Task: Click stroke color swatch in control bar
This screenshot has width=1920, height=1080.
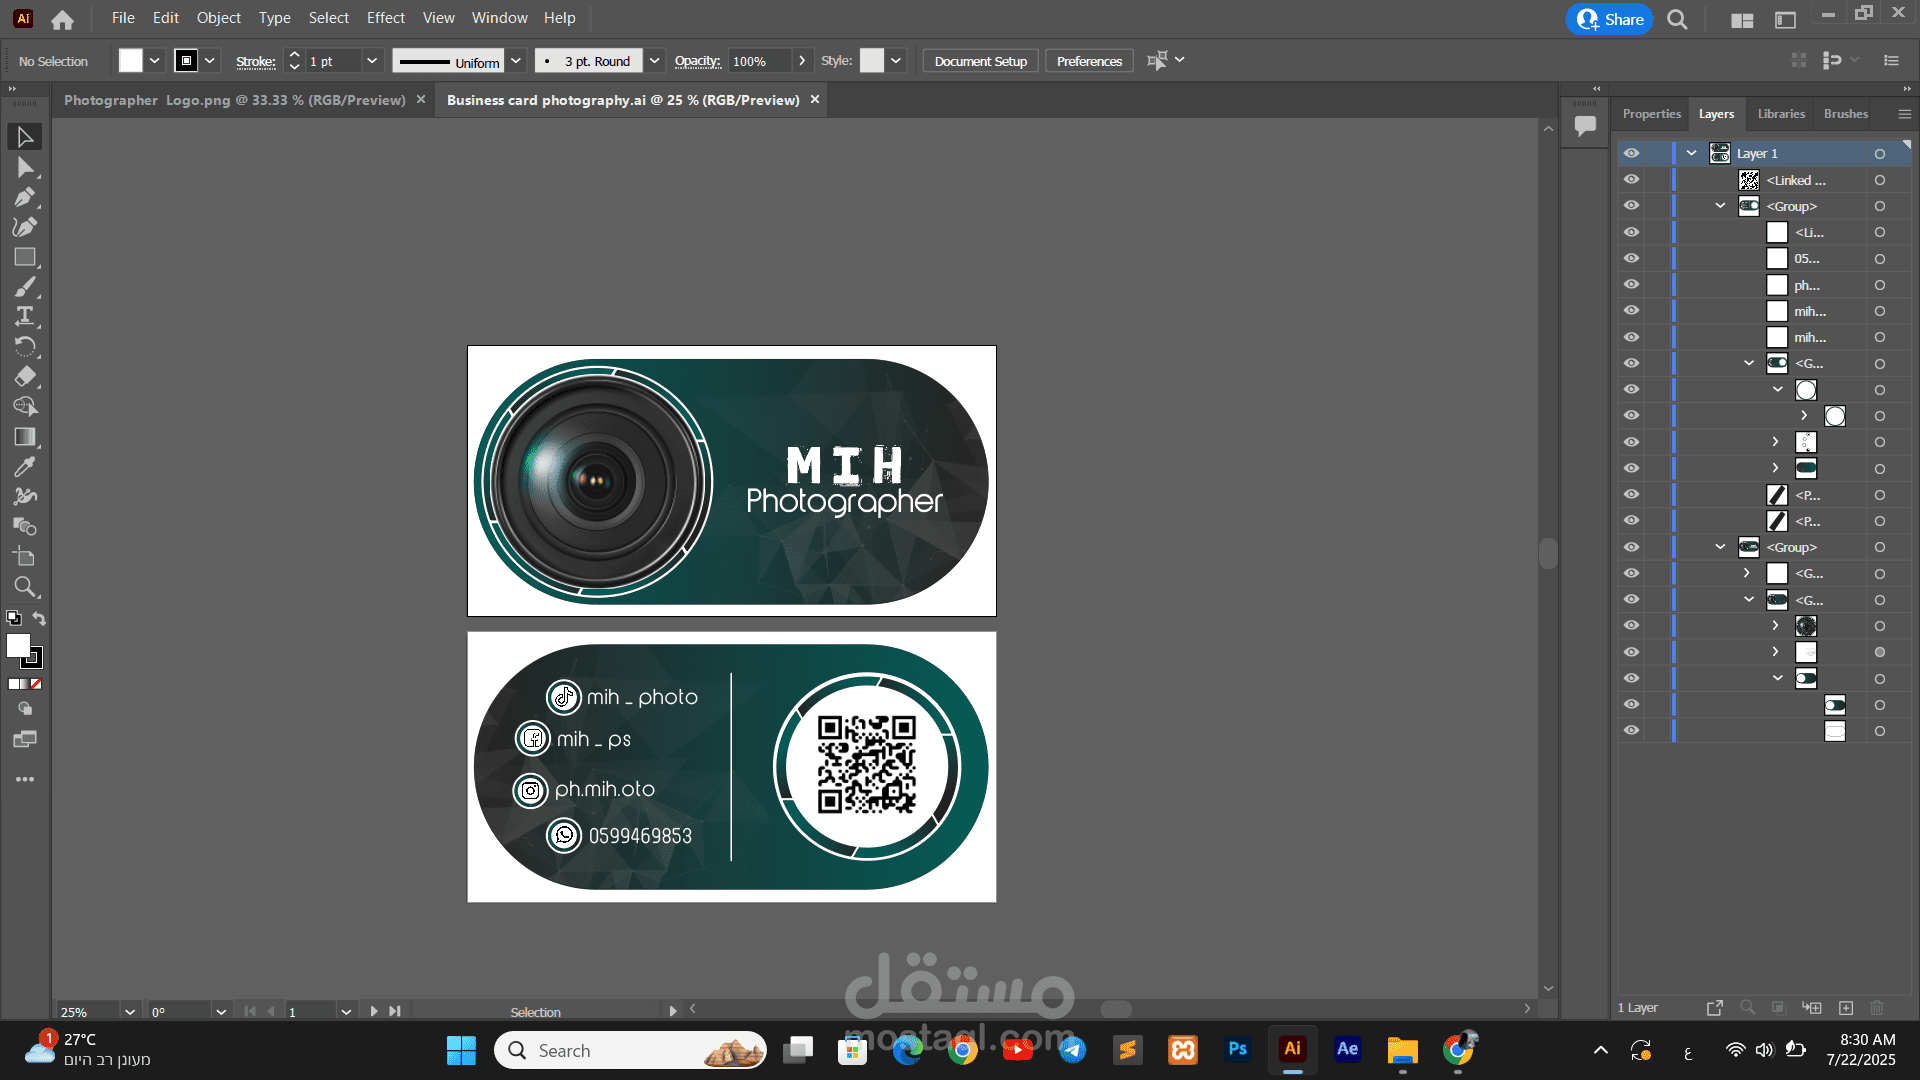Action: (x=186, y=61)
